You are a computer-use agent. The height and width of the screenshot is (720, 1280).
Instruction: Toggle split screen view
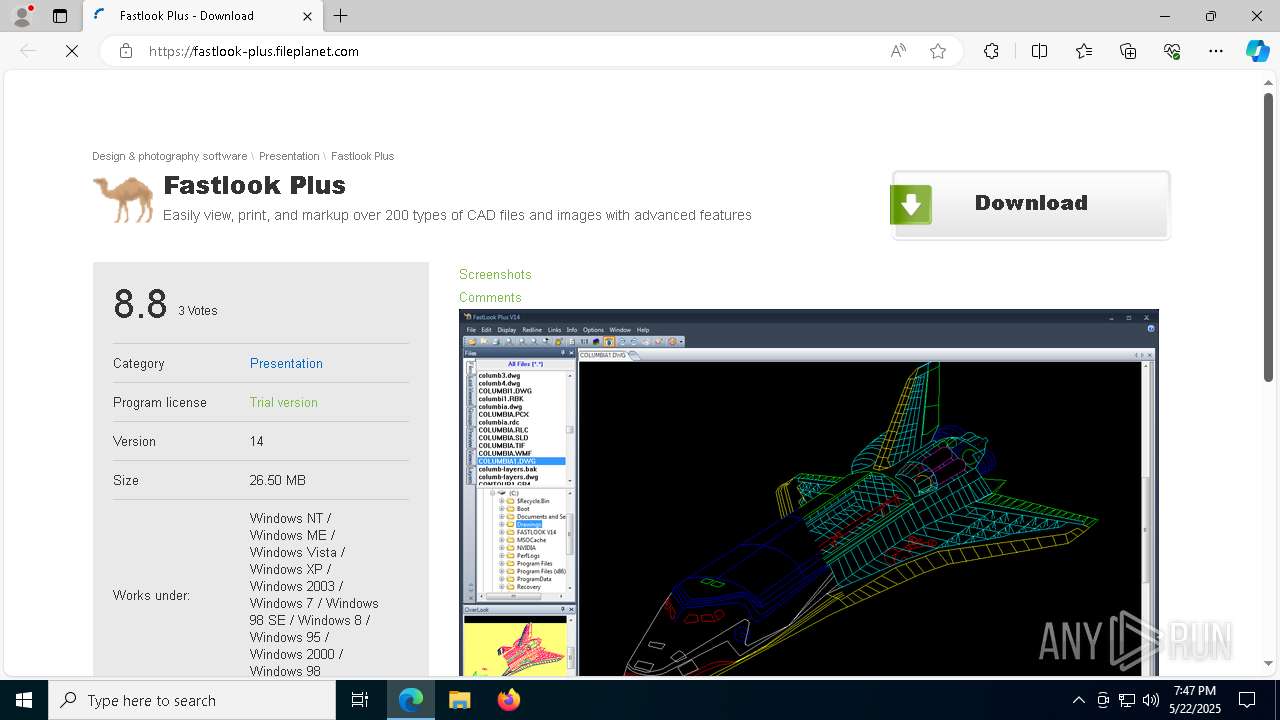coord(1039,51)
